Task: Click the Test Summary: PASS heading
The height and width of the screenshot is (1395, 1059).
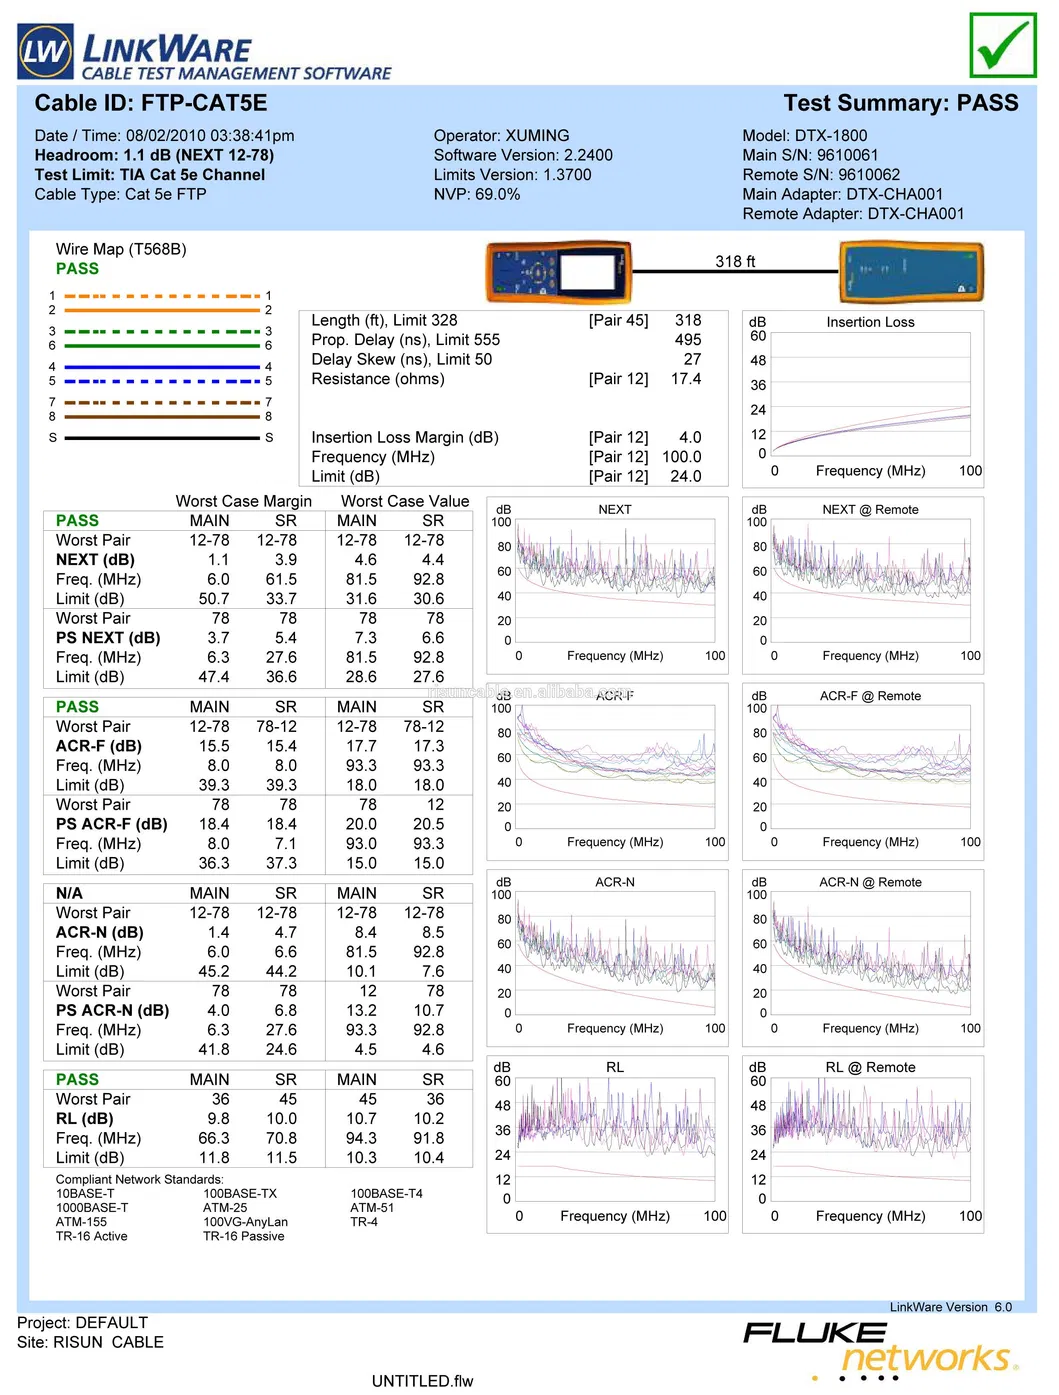Action: (900, 103)
